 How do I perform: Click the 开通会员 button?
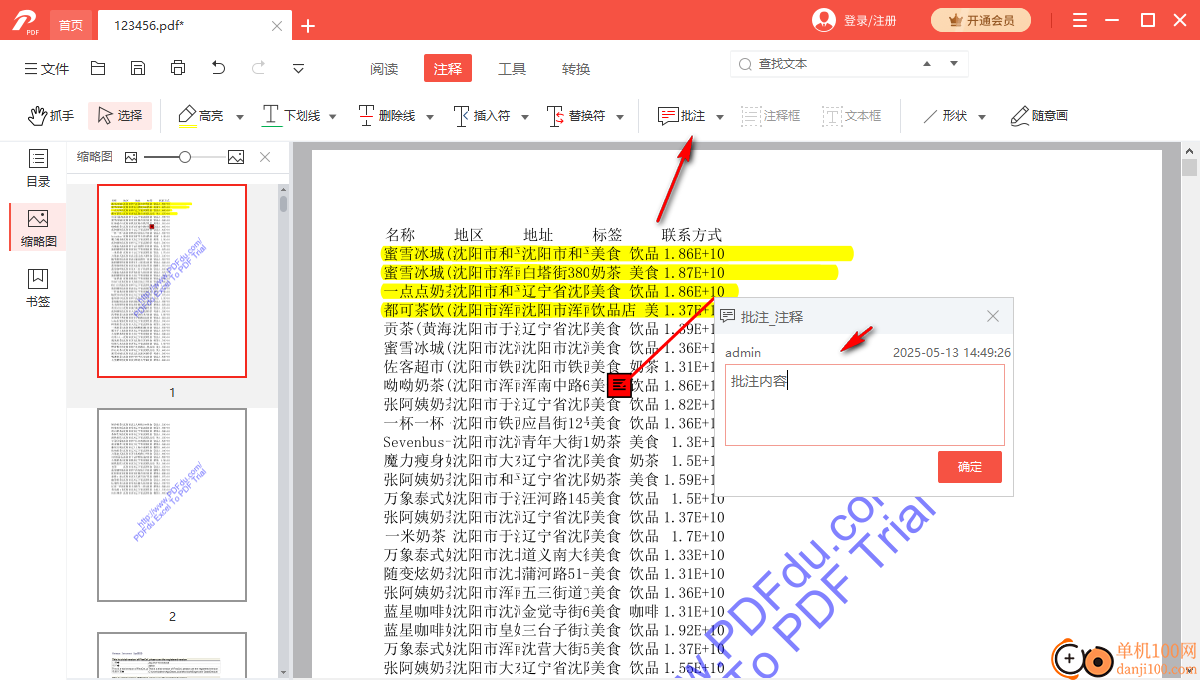(981, 20)
